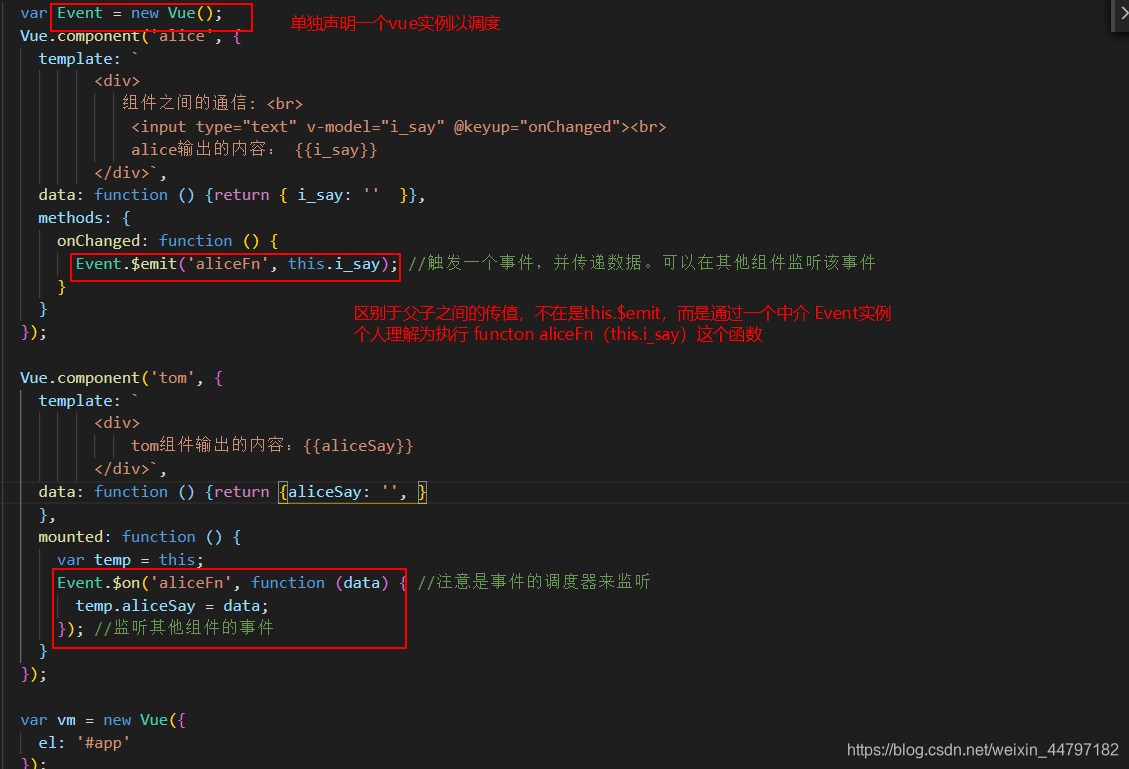The width and height of the screenshot is (1129, 769).
Task: Click the 'var Event = new Vue();' line
Action: coord(121,13)
